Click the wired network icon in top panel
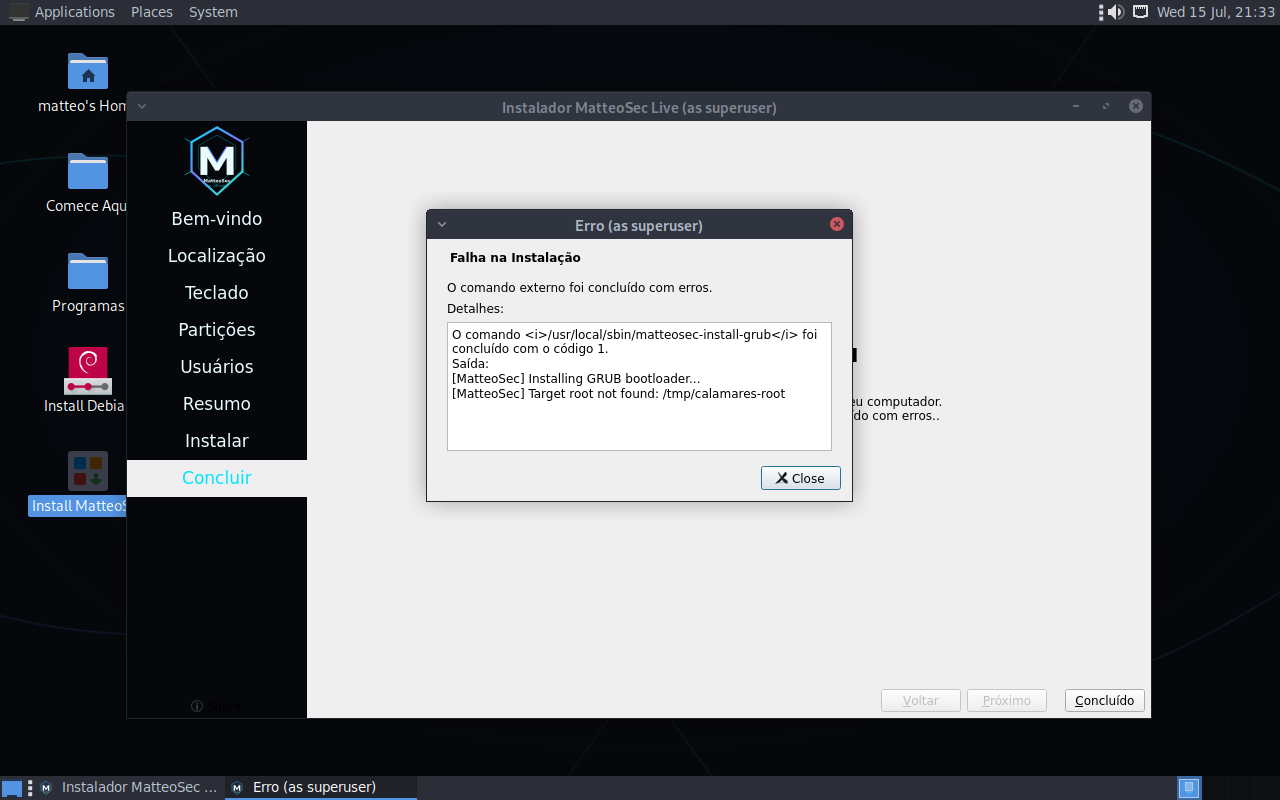The width and height of the screenshot is (1280, 800). (1139, 12)
